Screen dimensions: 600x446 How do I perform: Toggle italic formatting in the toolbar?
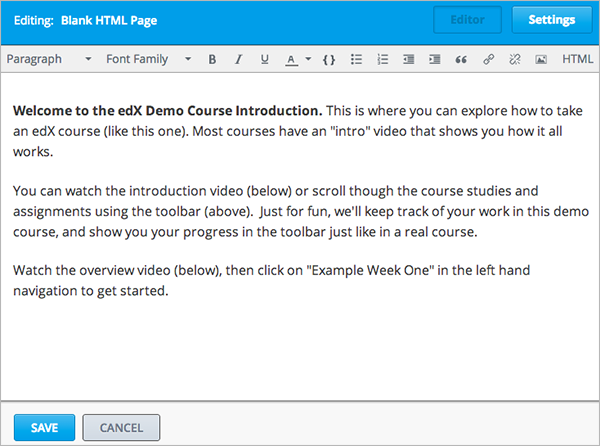point(238,59)
